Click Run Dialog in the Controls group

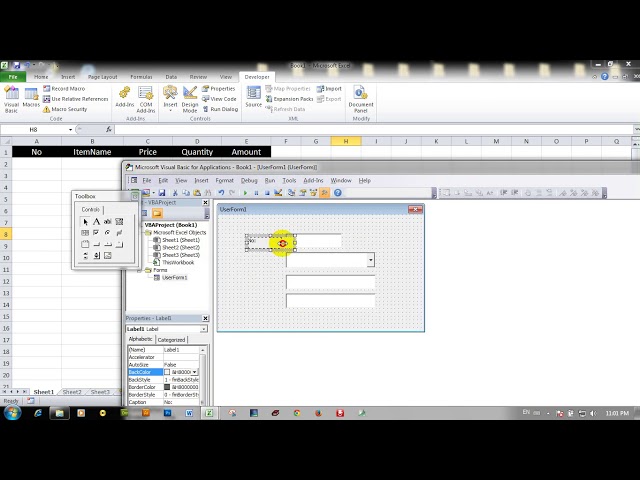tap(220, 109)
